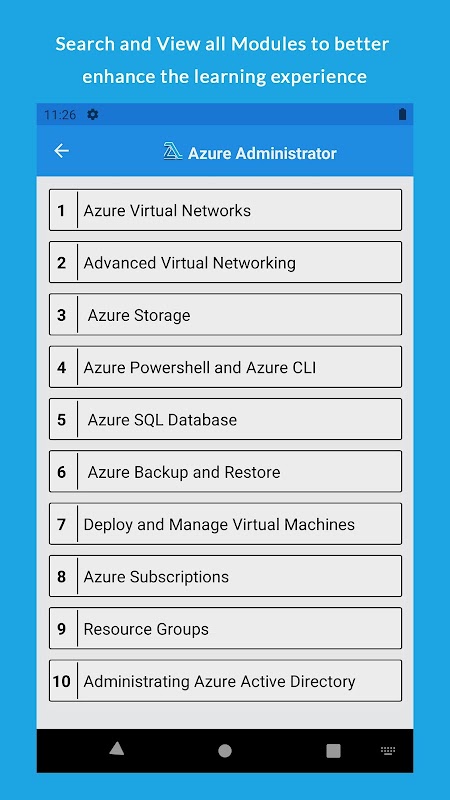Open the Azure Storage module
The image size is (450, 800).
point(226,315)
